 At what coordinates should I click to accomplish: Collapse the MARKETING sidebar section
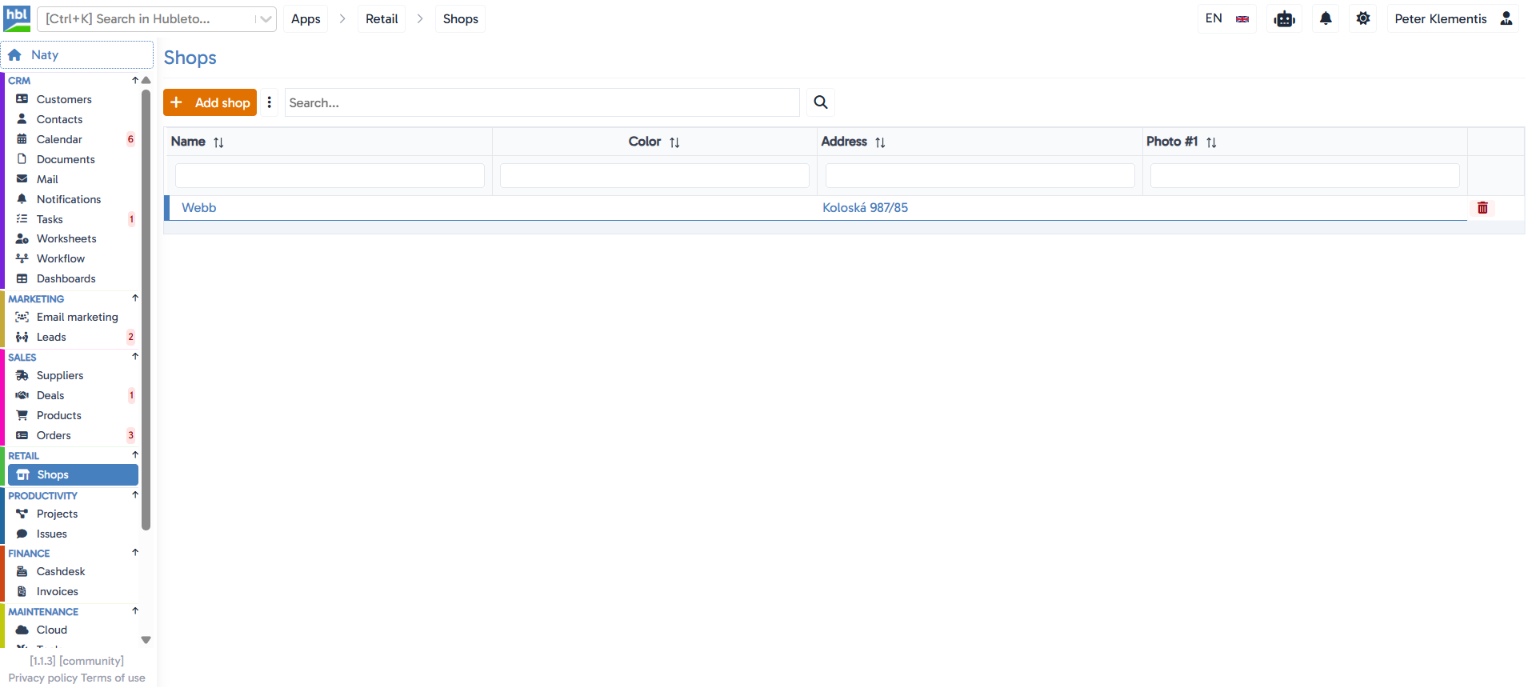pos(135,298)
